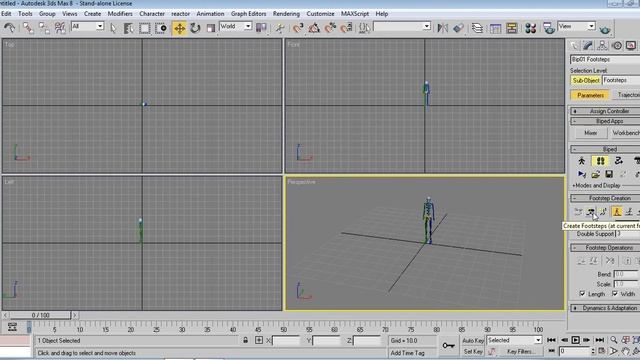
Task: Click the Set Key button
Action: coord(473,351)
